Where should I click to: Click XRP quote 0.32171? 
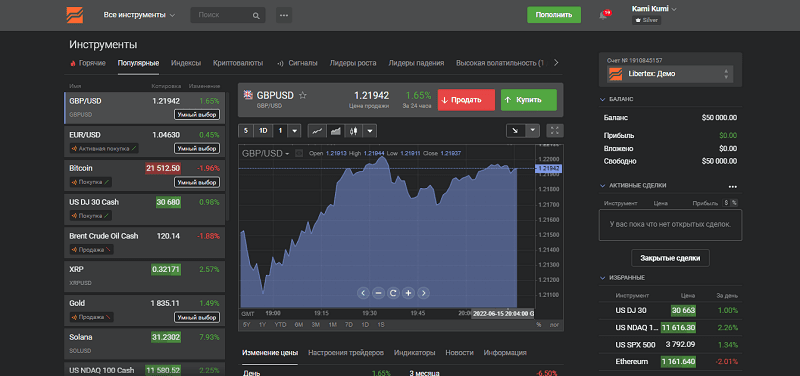(x=166, y=269)
